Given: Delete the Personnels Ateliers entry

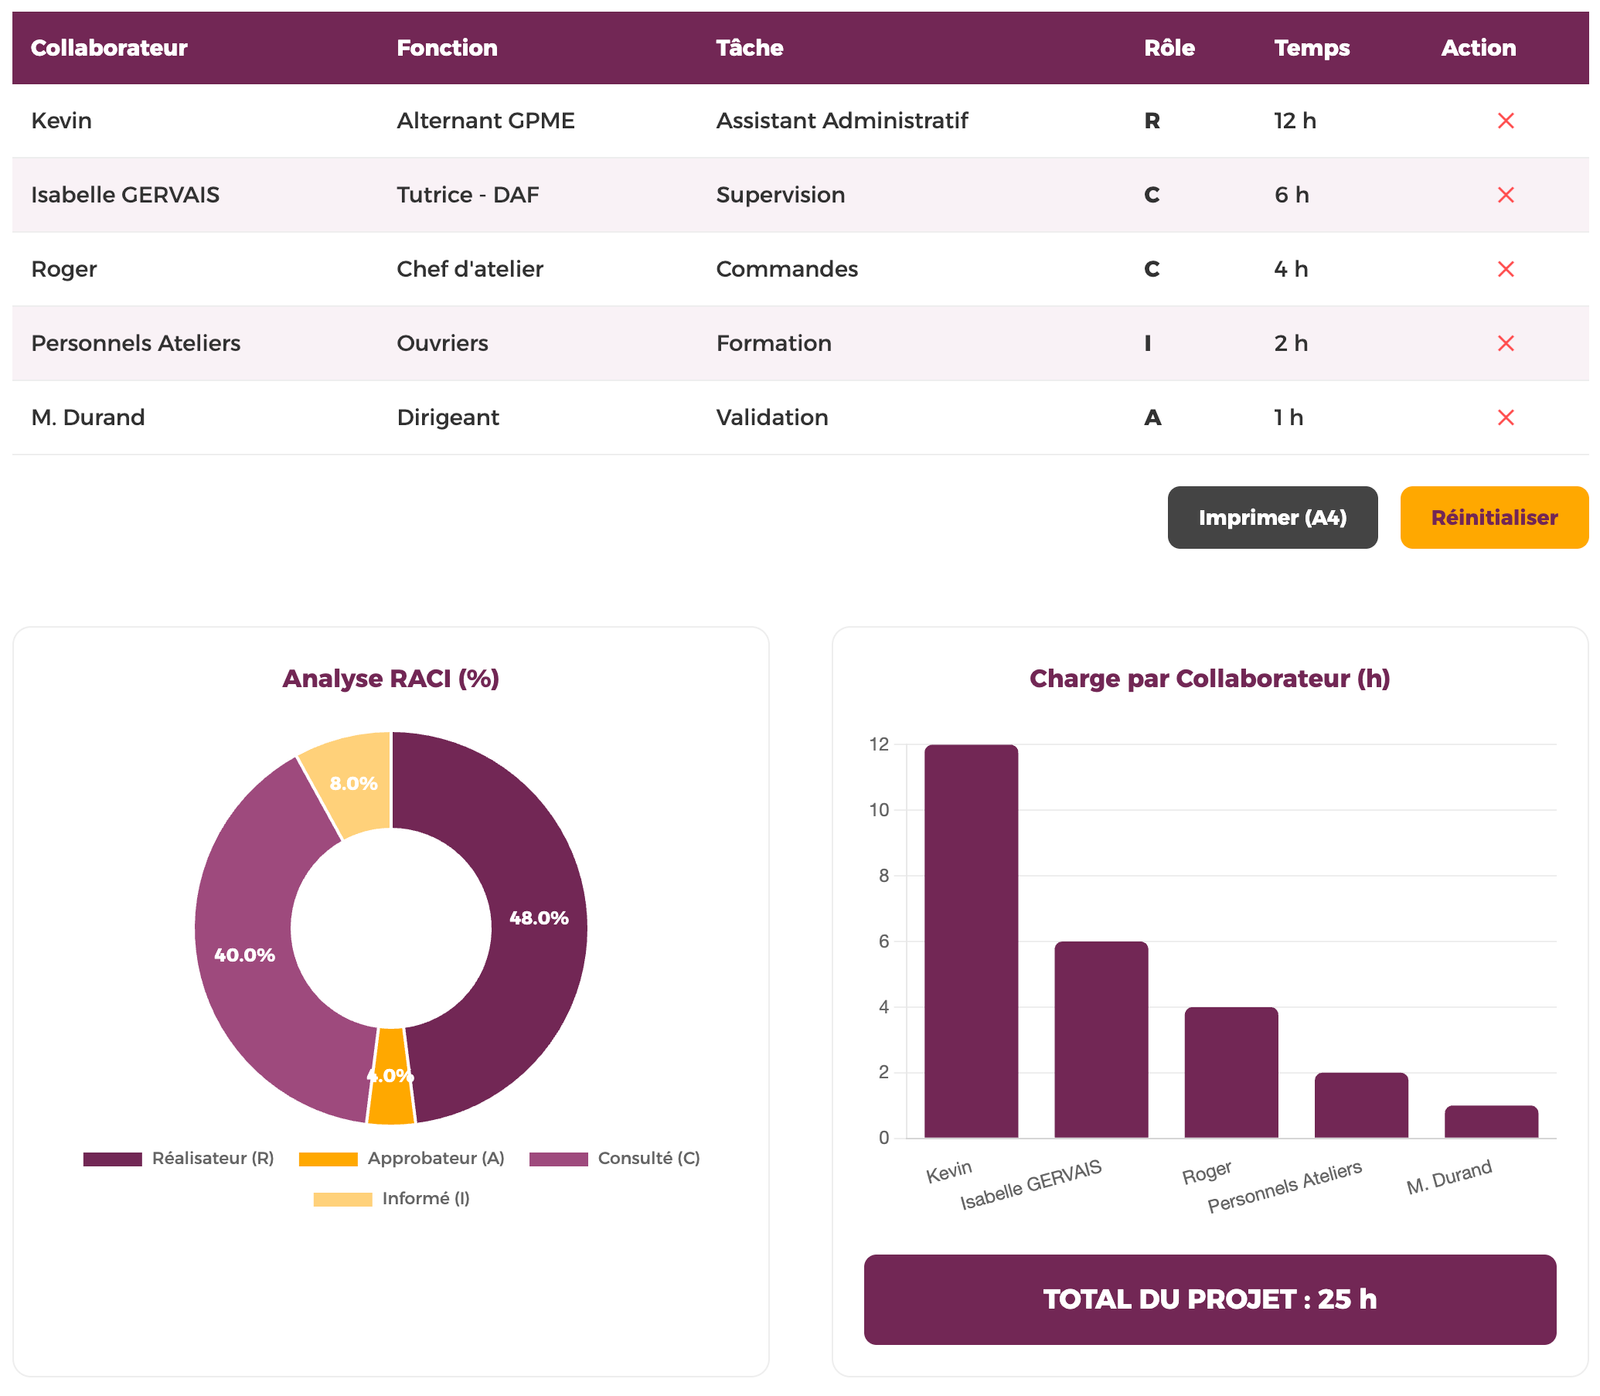Looking at the screenshot, I should [x=1505, y=343].
